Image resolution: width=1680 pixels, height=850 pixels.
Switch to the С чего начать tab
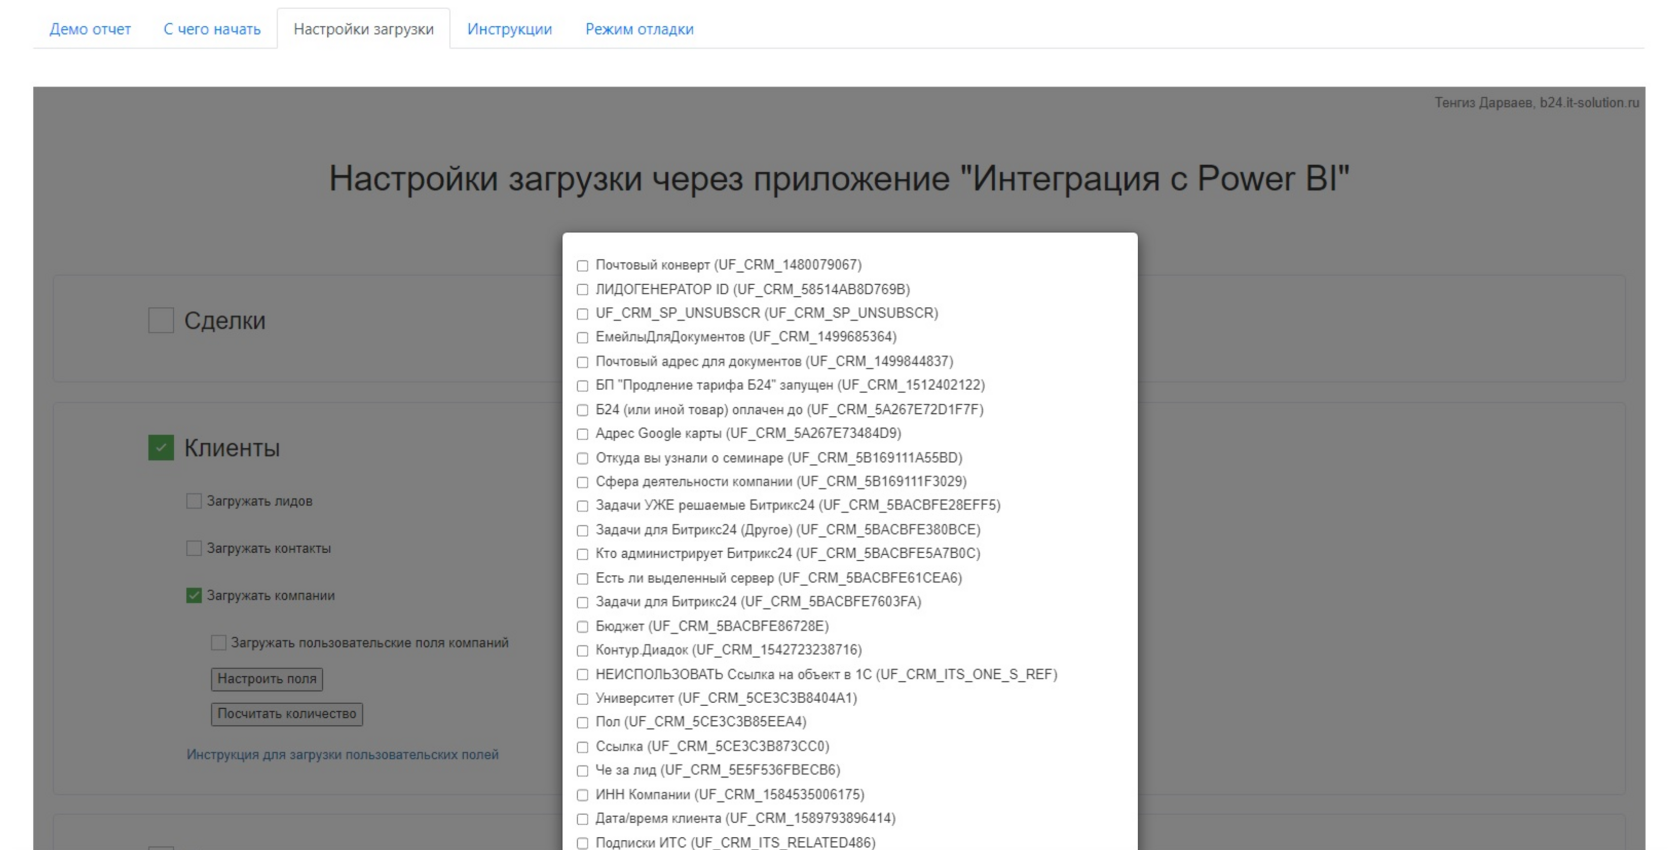click(212, 29)
